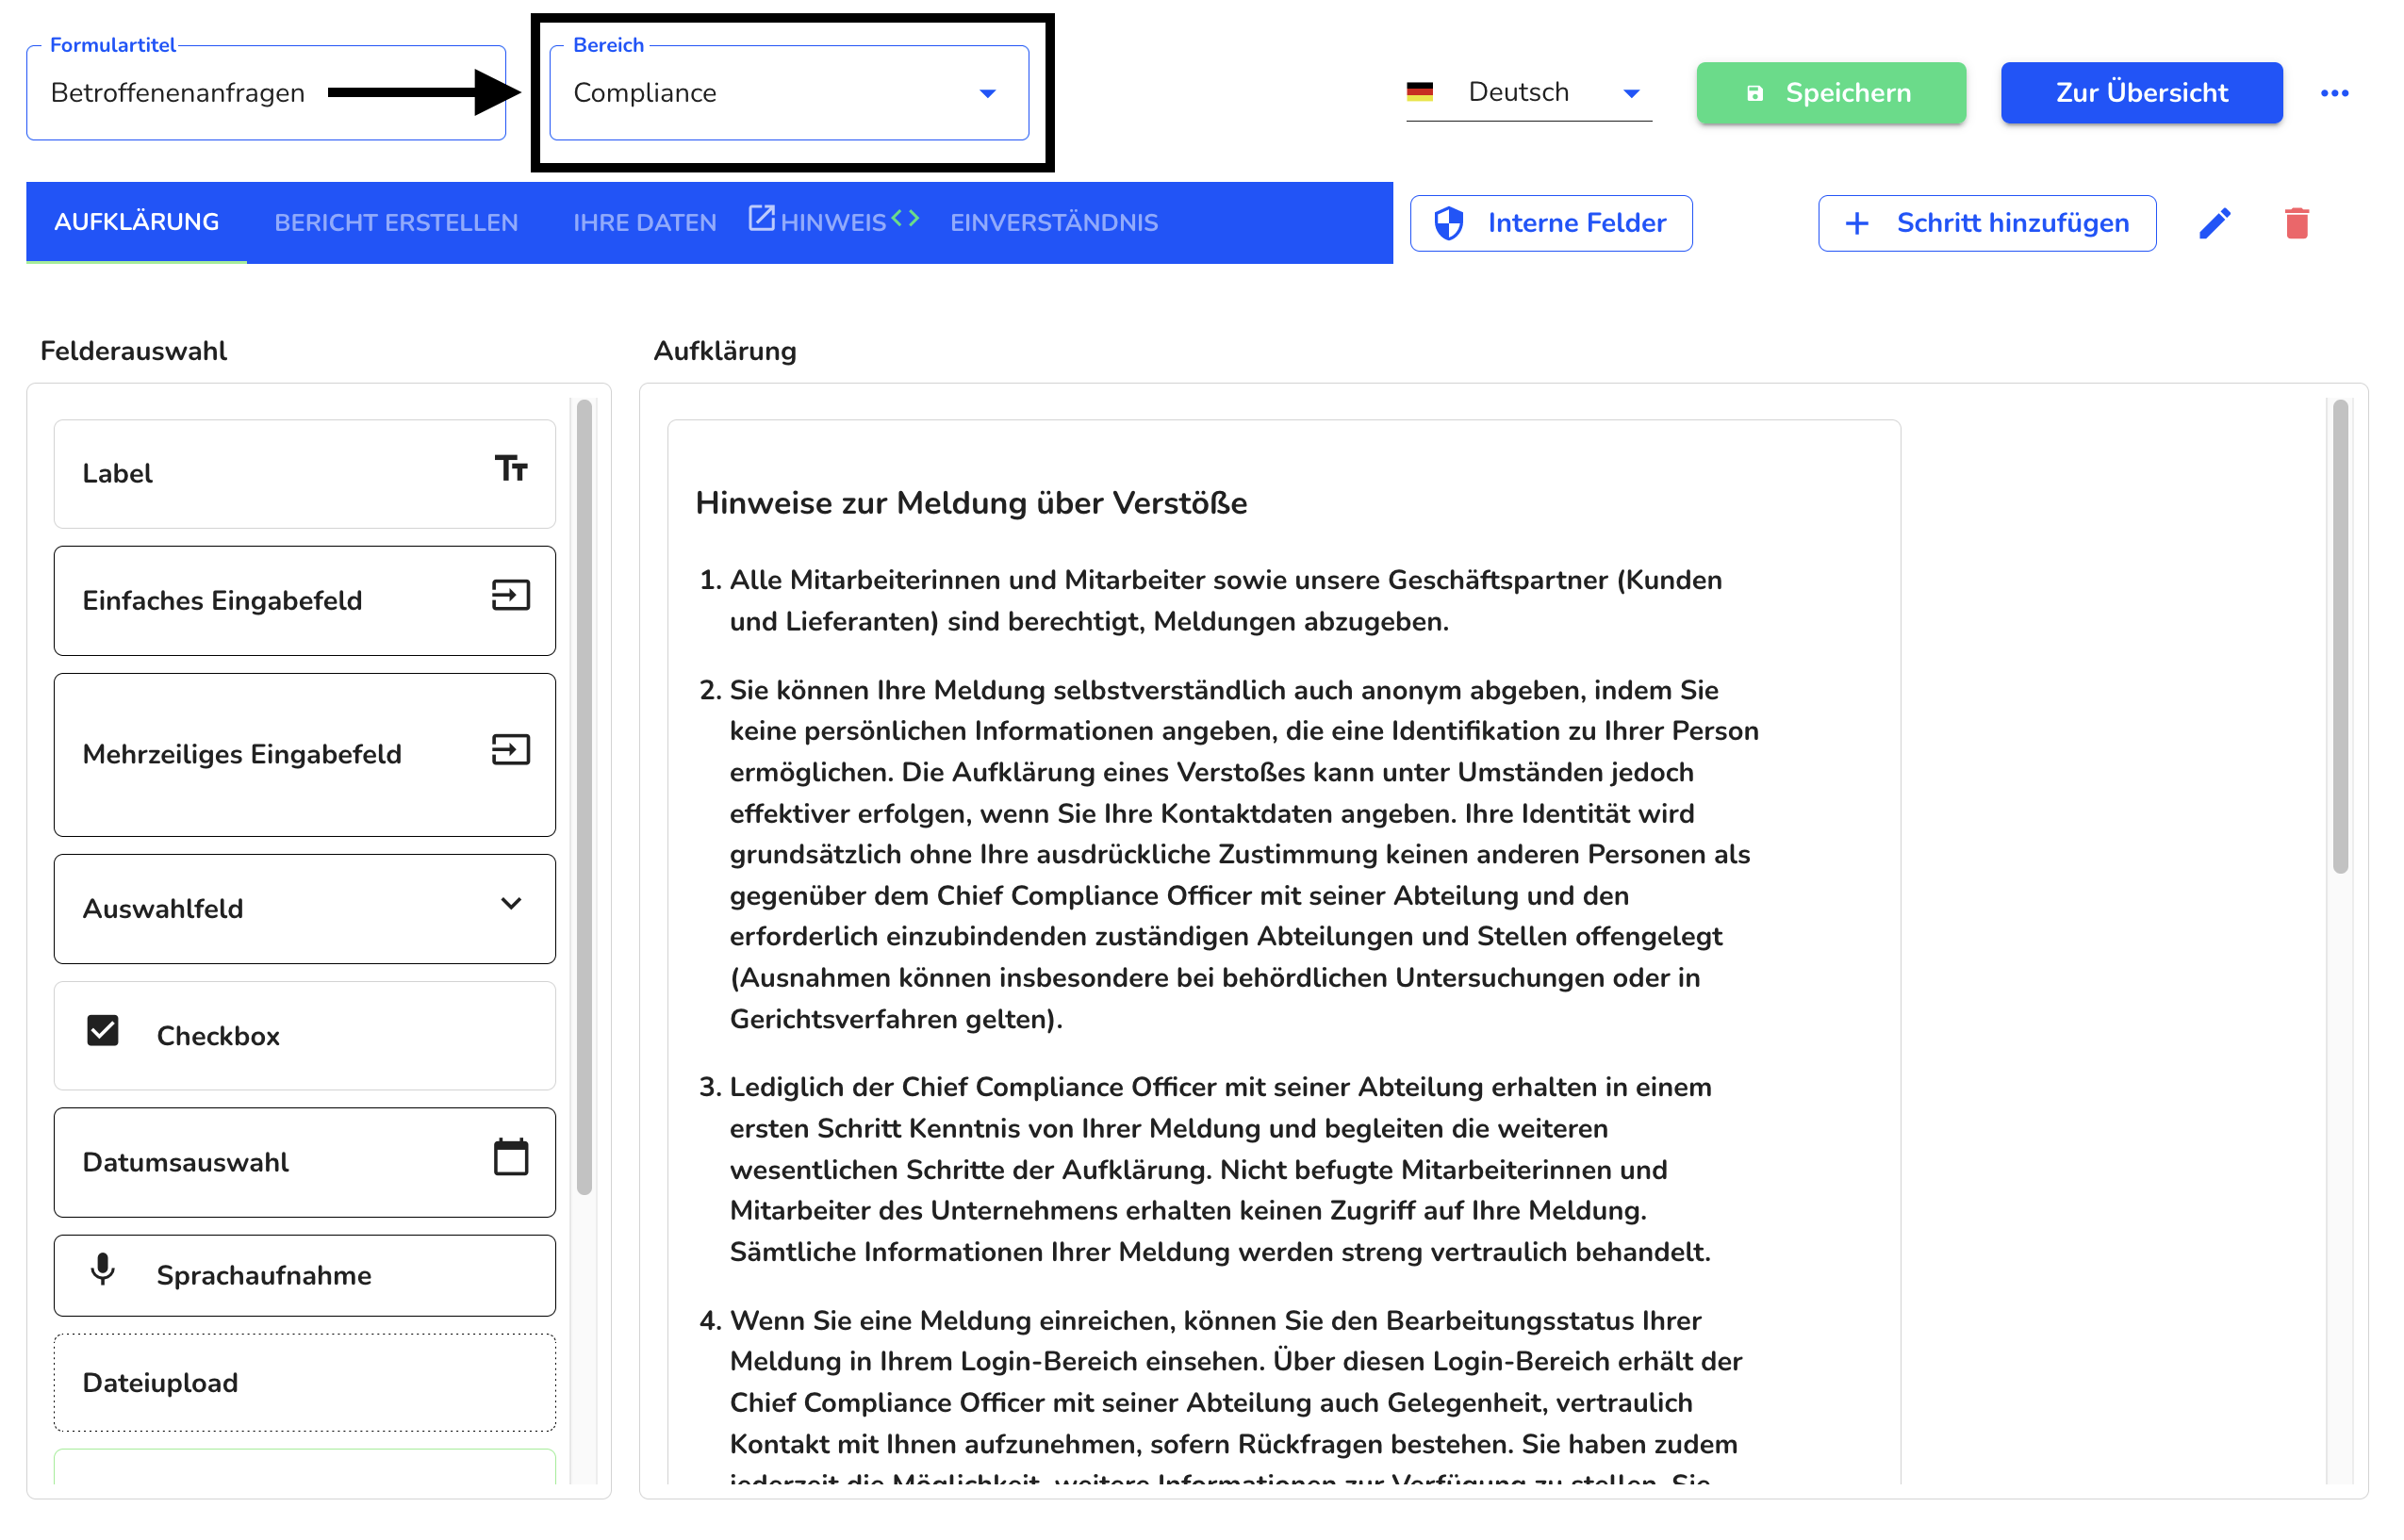Click heading 'Hinweise zur Meldung über Verstöße'
This screenshot has height=1540, width=2404.
[x=971, y=503]
